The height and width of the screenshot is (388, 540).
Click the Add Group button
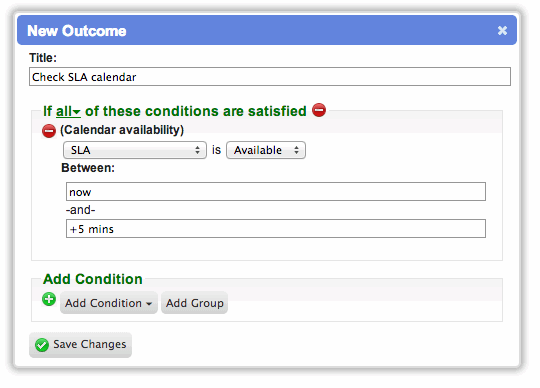[x=195, y=303]
